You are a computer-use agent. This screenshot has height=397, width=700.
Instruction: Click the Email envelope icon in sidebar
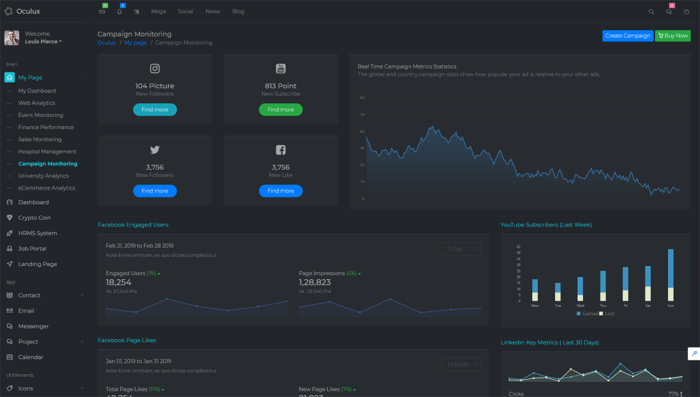tap(9, 310)
